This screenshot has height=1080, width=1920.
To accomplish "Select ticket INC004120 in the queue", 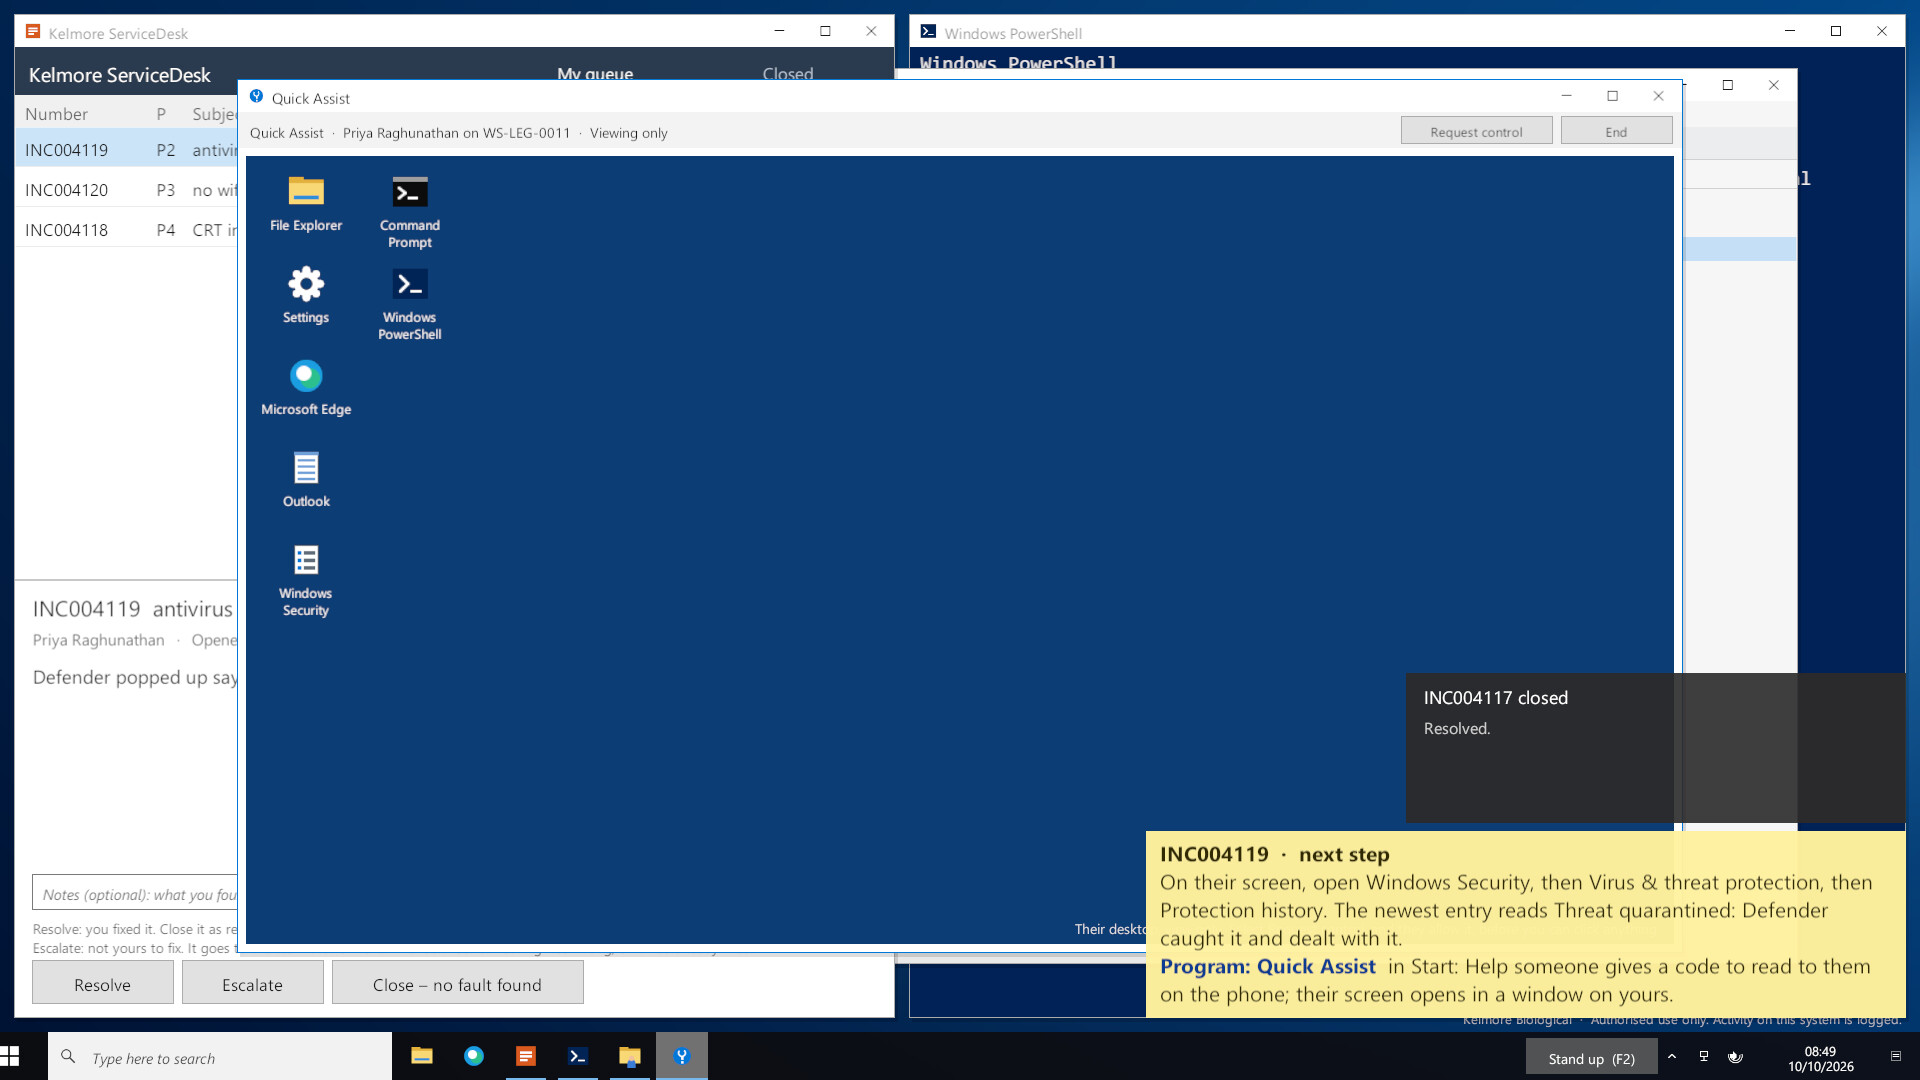I will coord(126,190).
